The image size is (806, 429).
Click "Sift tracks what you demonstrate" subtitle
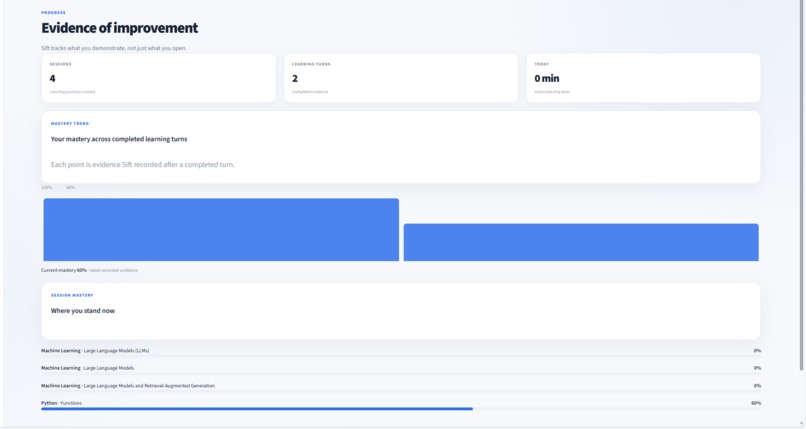tap(114, 48)
